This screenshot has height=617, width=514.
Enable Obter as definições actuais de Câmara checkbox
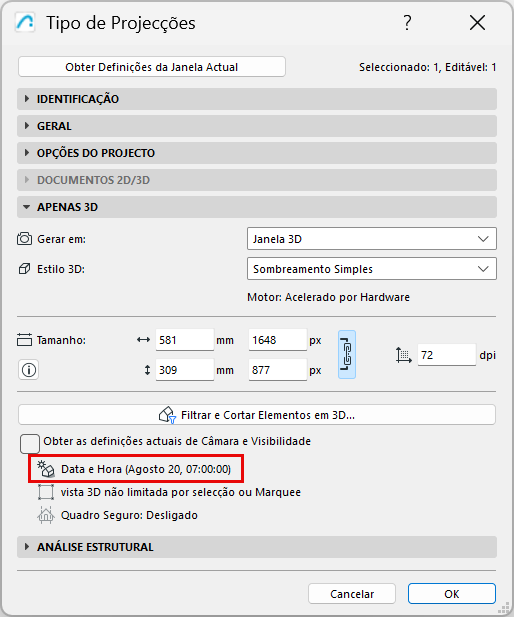coord(30,444)
